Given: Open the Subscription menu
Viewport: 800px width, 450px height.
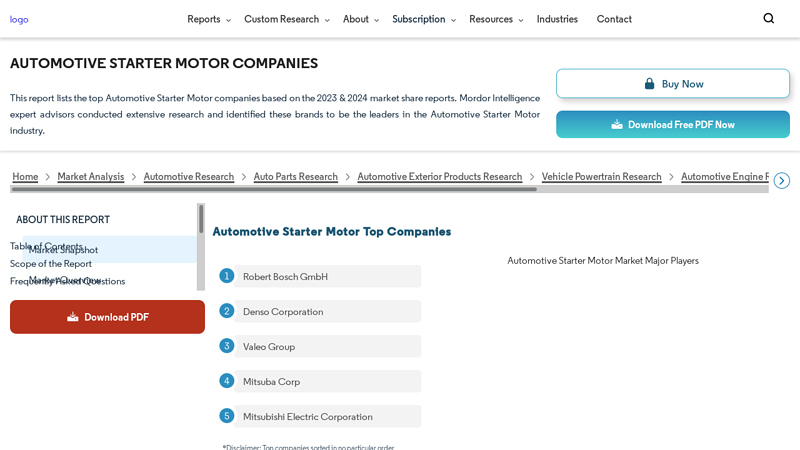Looking at the screenshot, I should pyautogui.click(x=418, y=19).
